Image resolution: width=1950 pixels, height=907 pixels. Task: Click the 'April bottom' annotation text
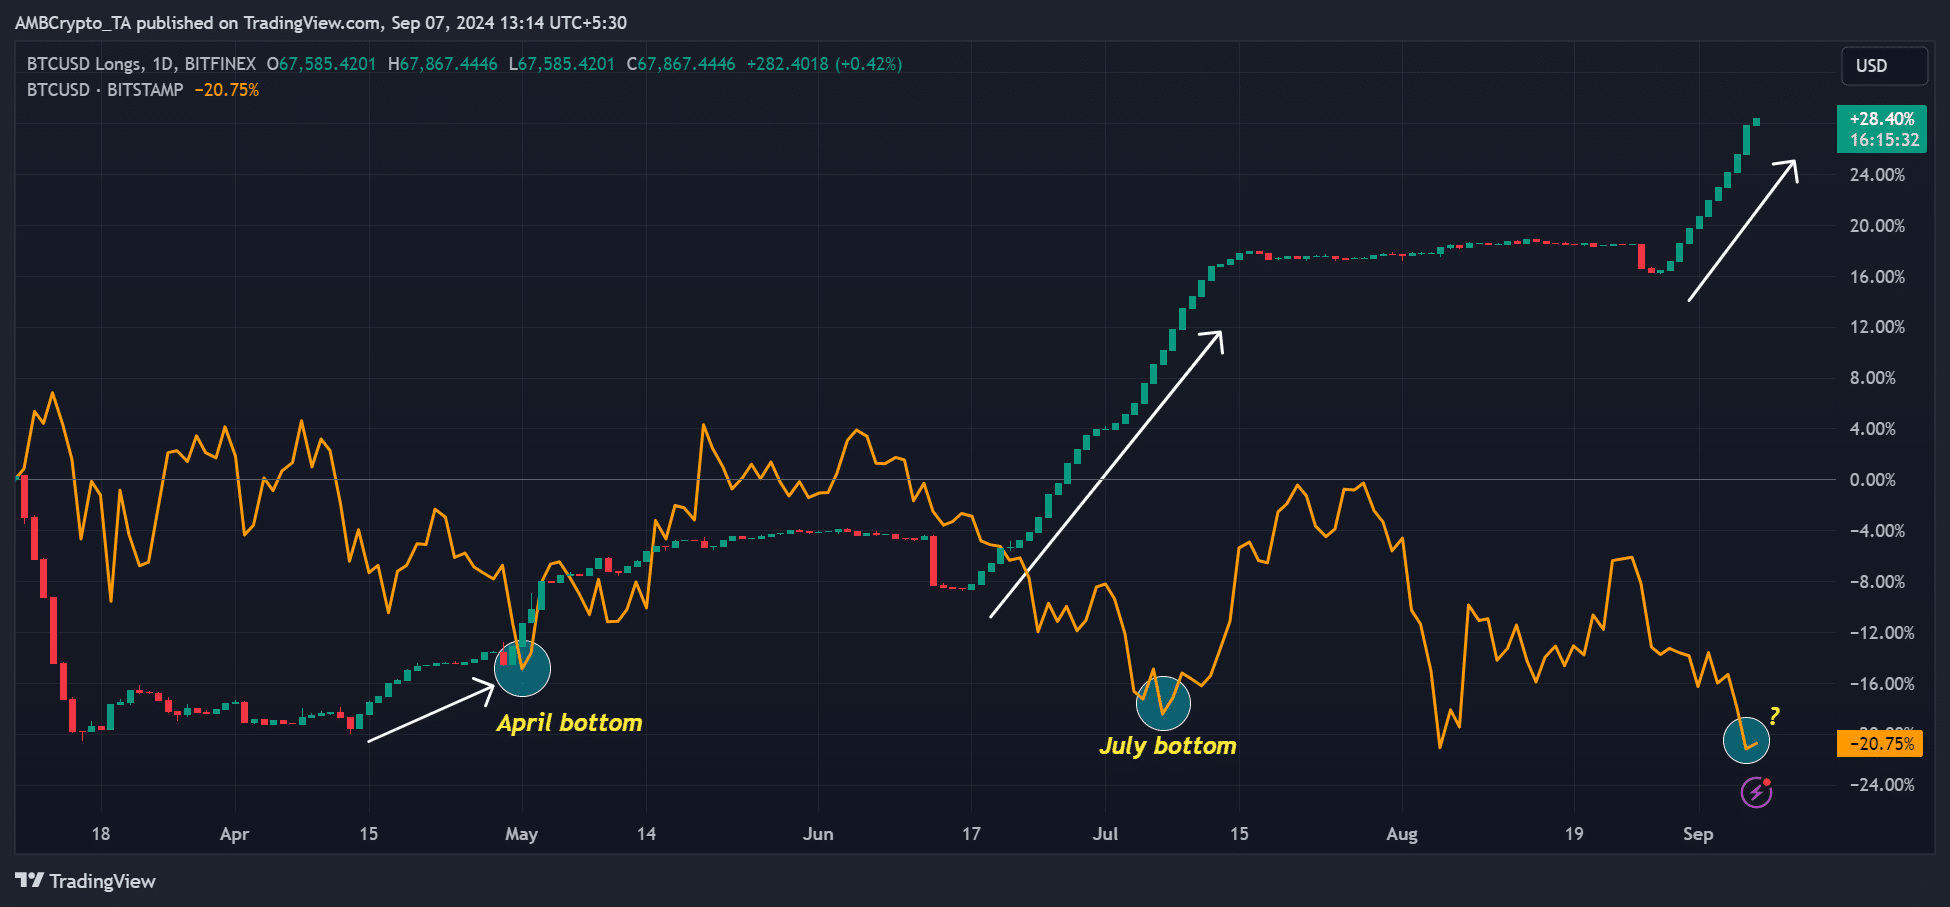[569, 723]
